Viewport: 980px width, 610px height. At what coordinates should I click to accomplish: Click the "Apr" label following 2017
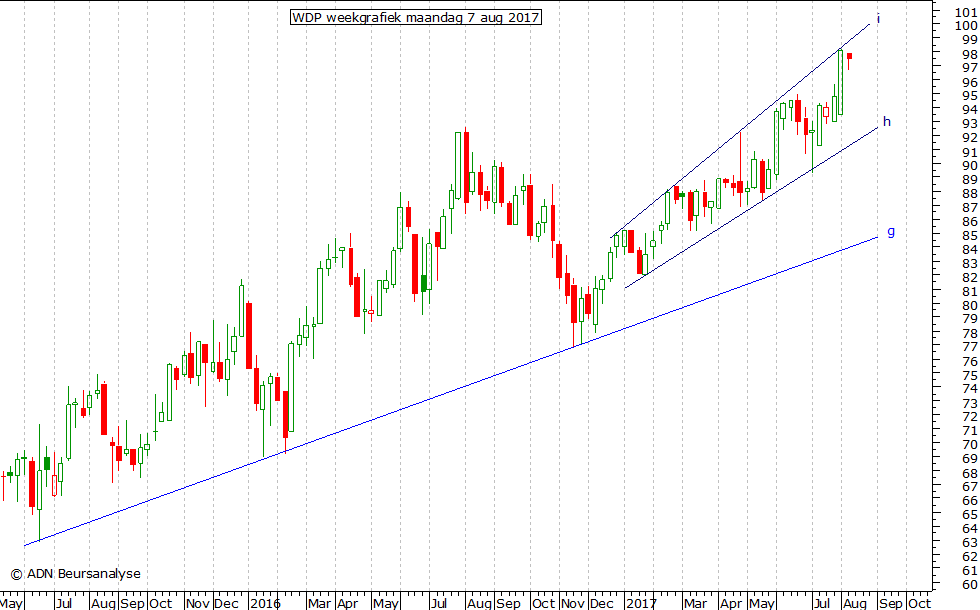731,603
